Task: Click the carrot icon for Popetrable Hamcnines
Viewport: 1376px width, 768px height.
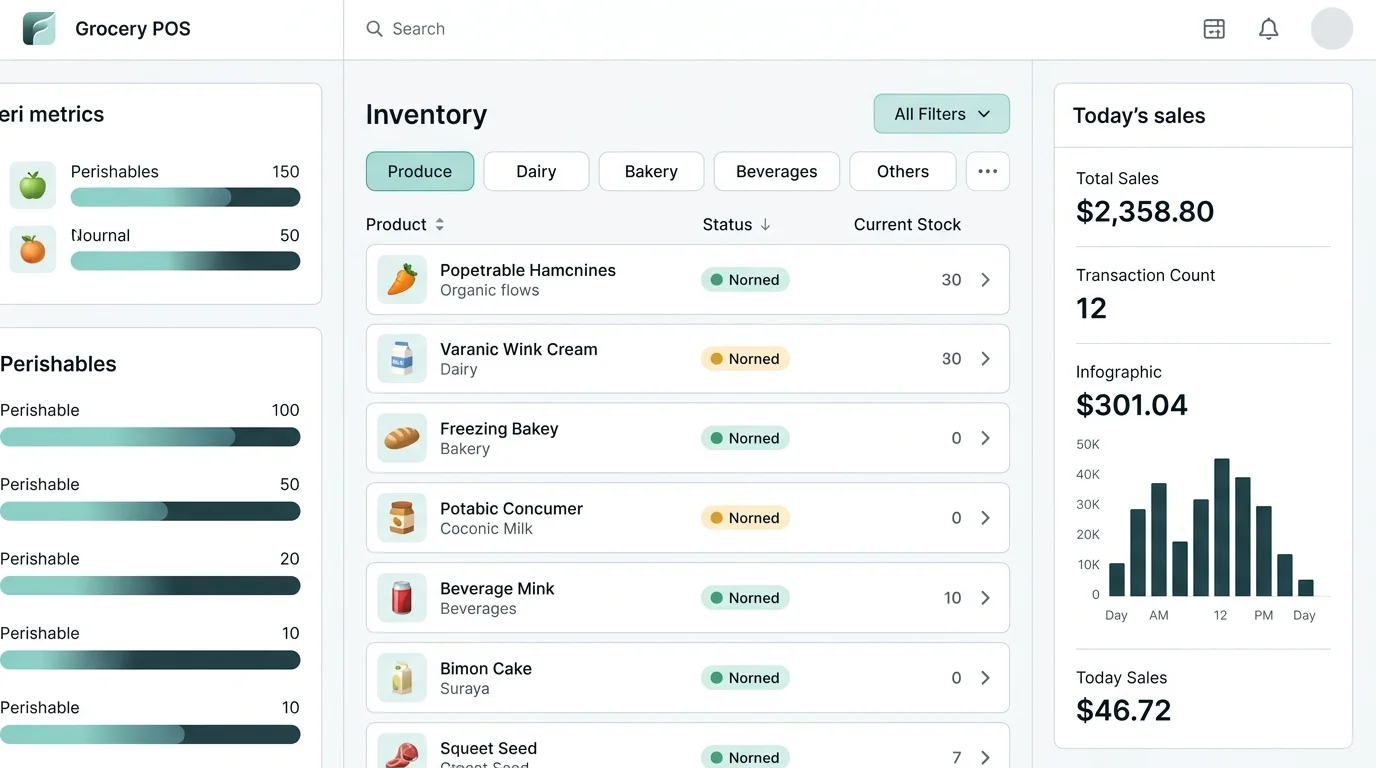Action: coord(402,280)
